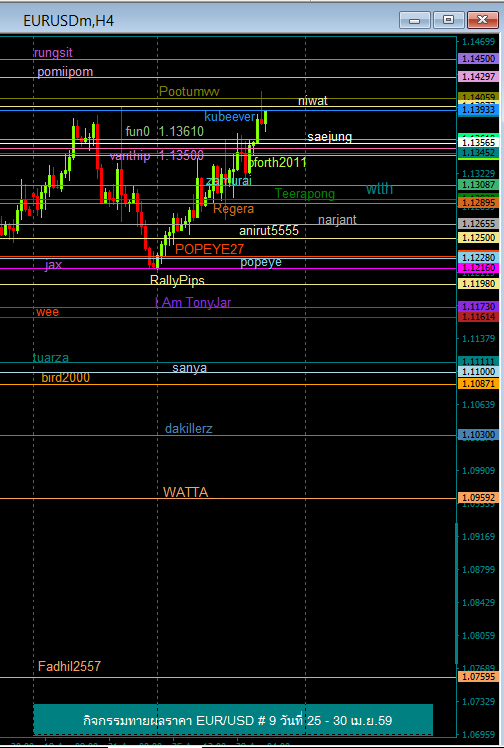Select the dakillerz line label

coord(189,429)
